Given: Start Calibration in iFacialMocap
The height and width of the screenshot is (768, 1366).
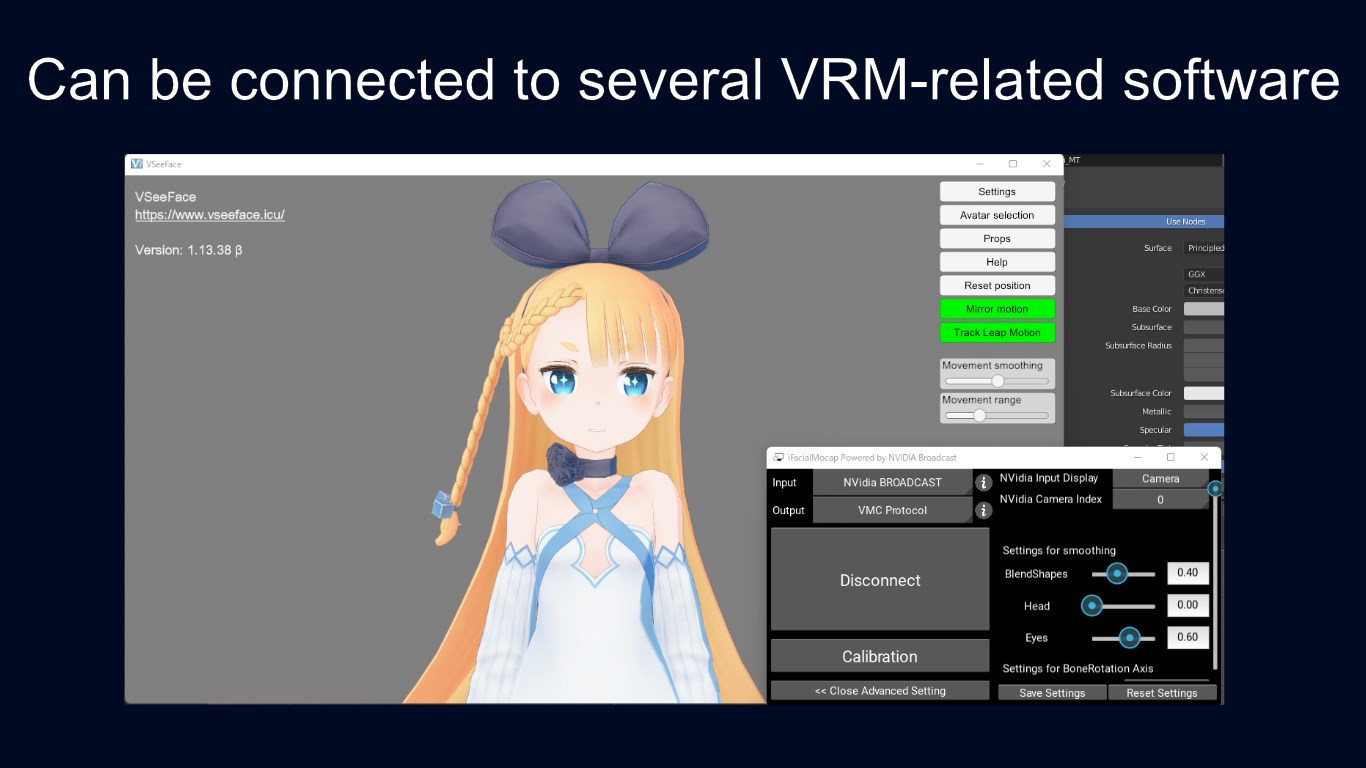Looking at the screenshot, I should [879, 656].
